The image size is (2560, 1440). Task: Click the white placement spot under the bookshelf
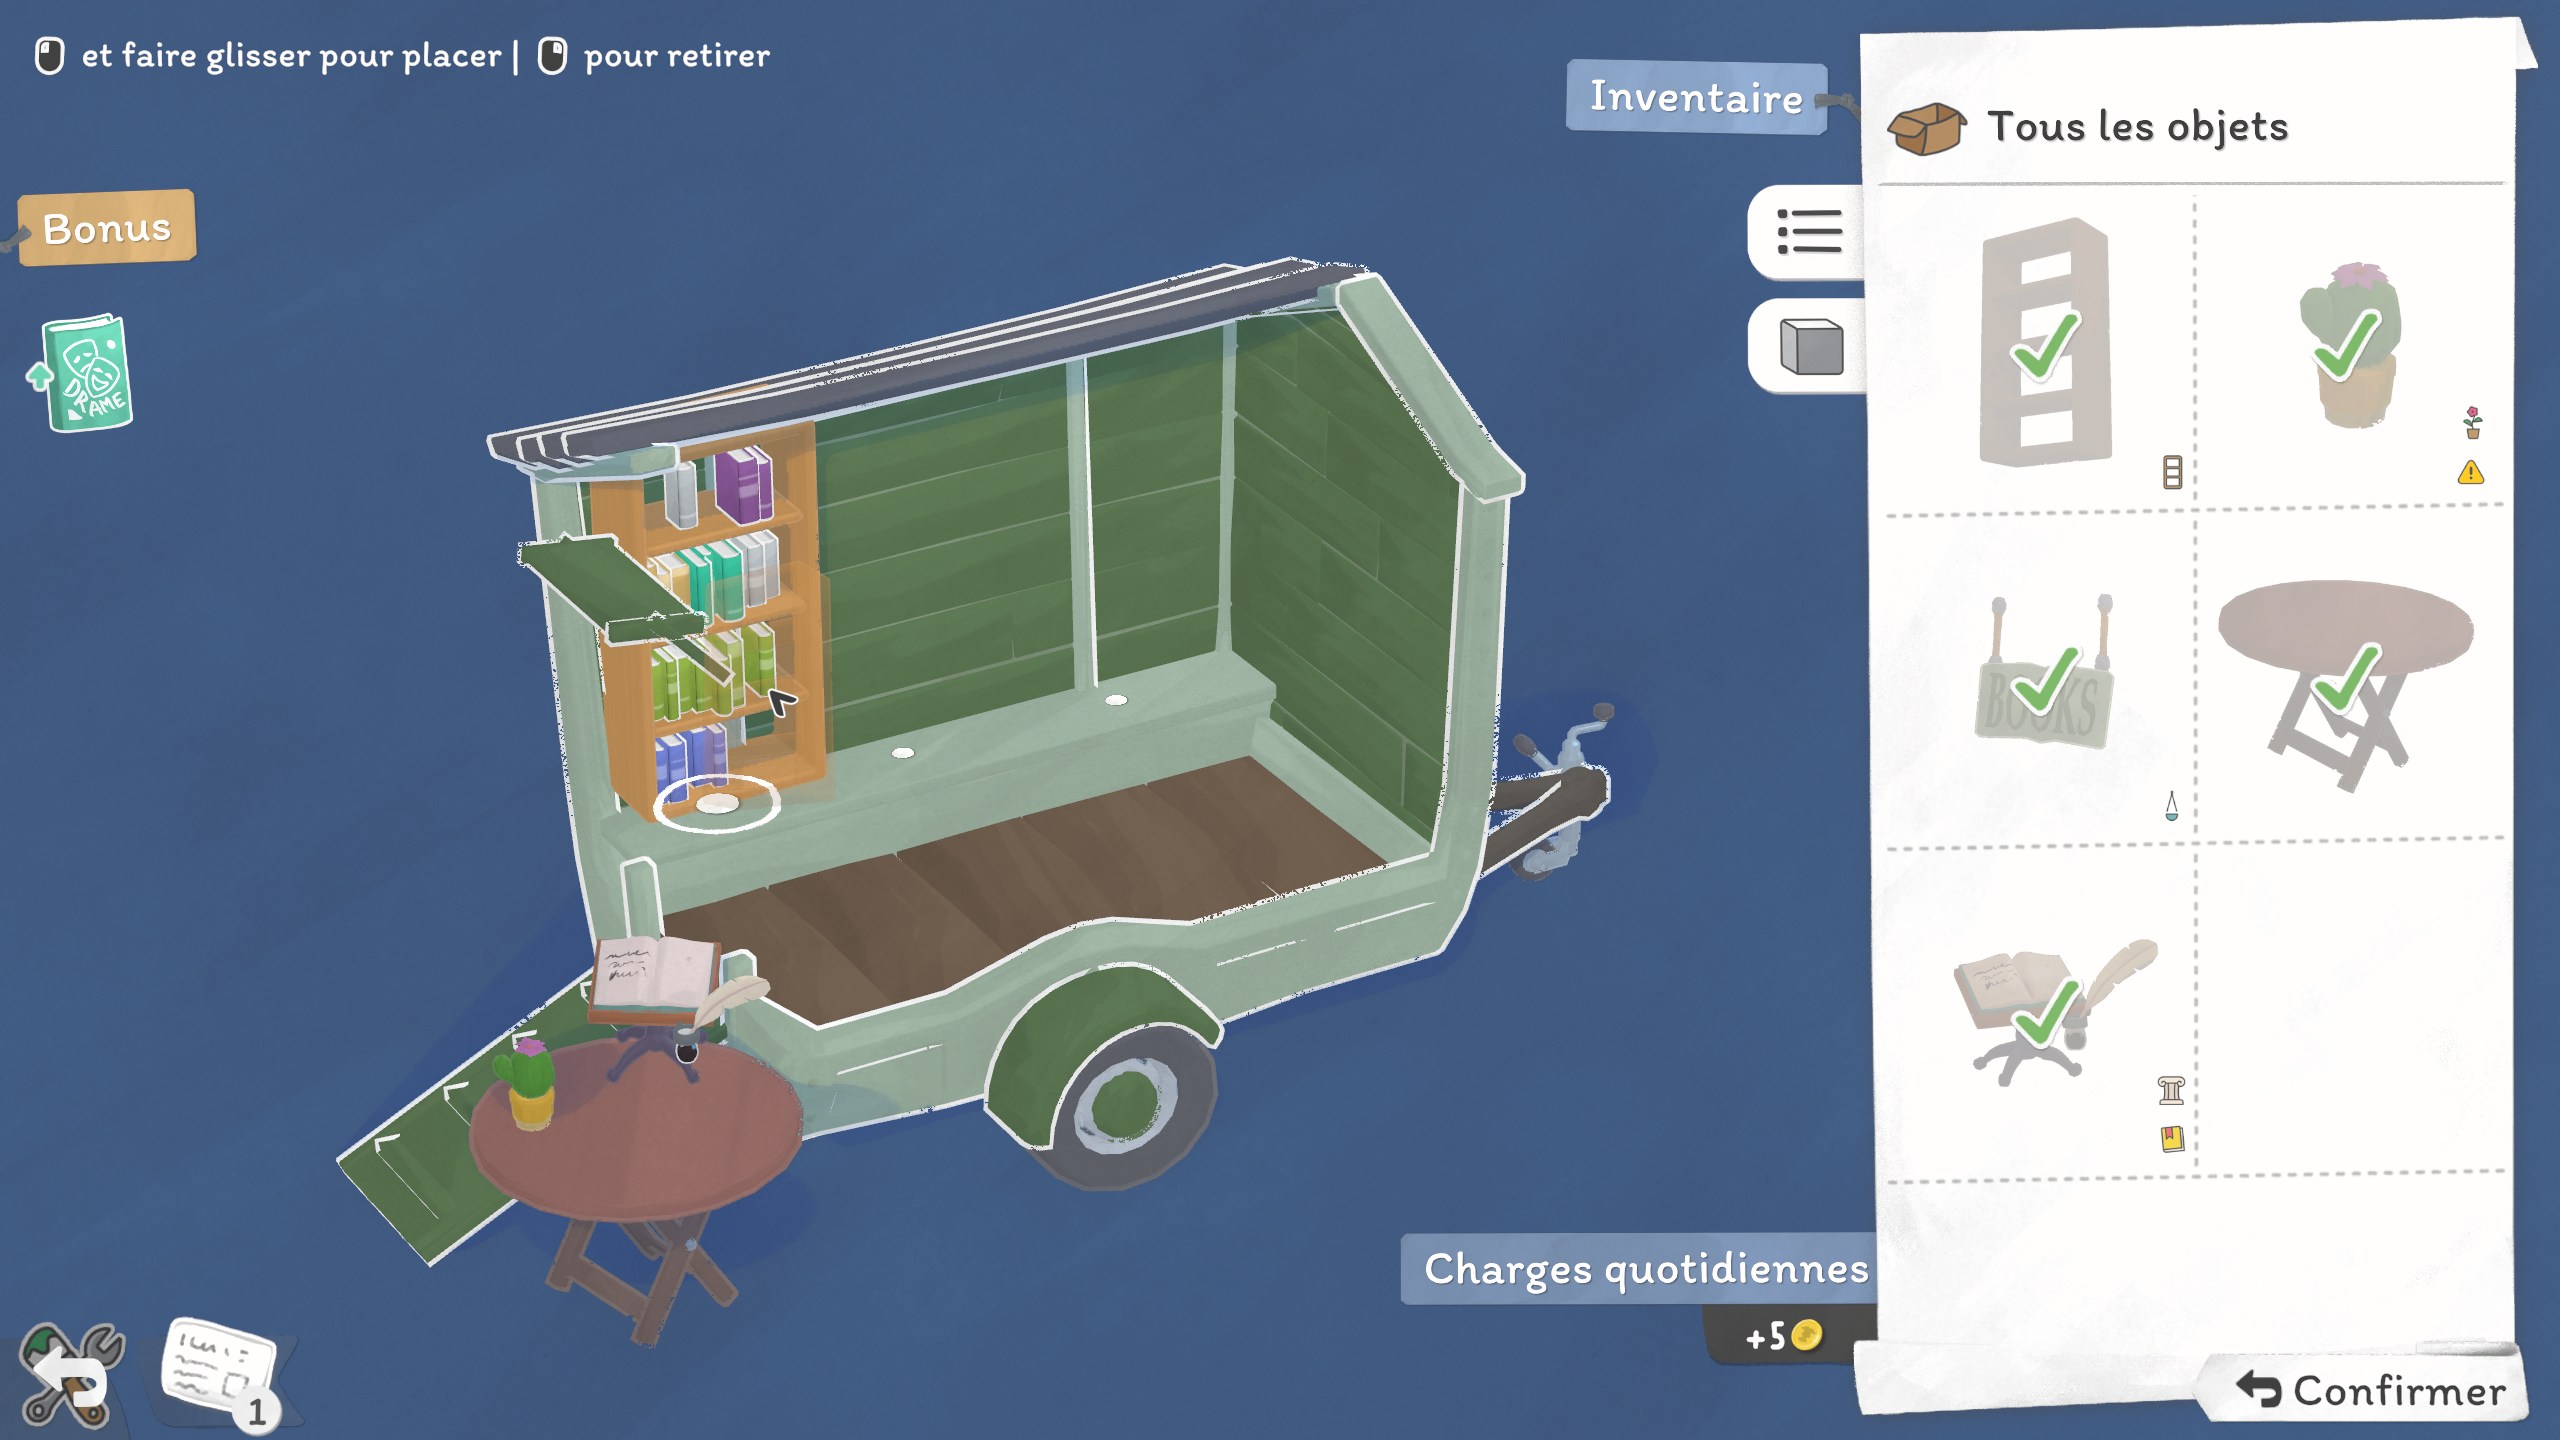pos(717,803)
